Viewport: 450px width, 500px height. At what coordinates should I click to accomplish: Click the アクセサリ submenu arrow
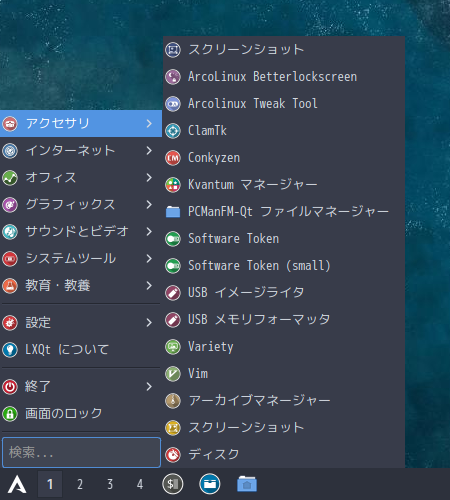[149, 124]
